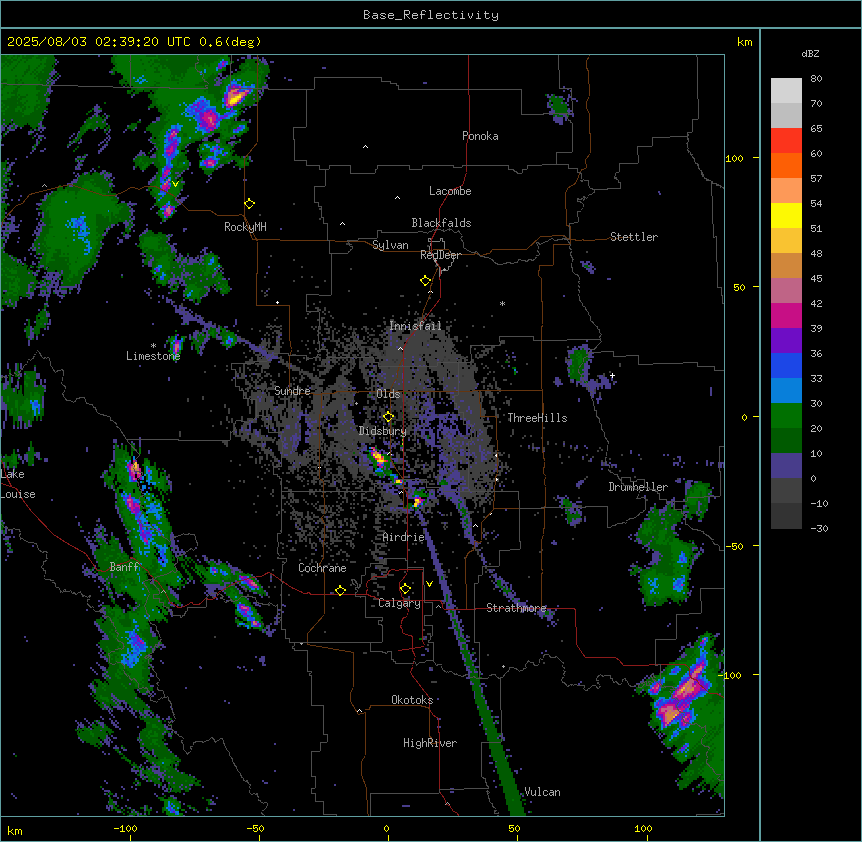Select the Limestone label
Screen dimensions: 862x842
153,356
